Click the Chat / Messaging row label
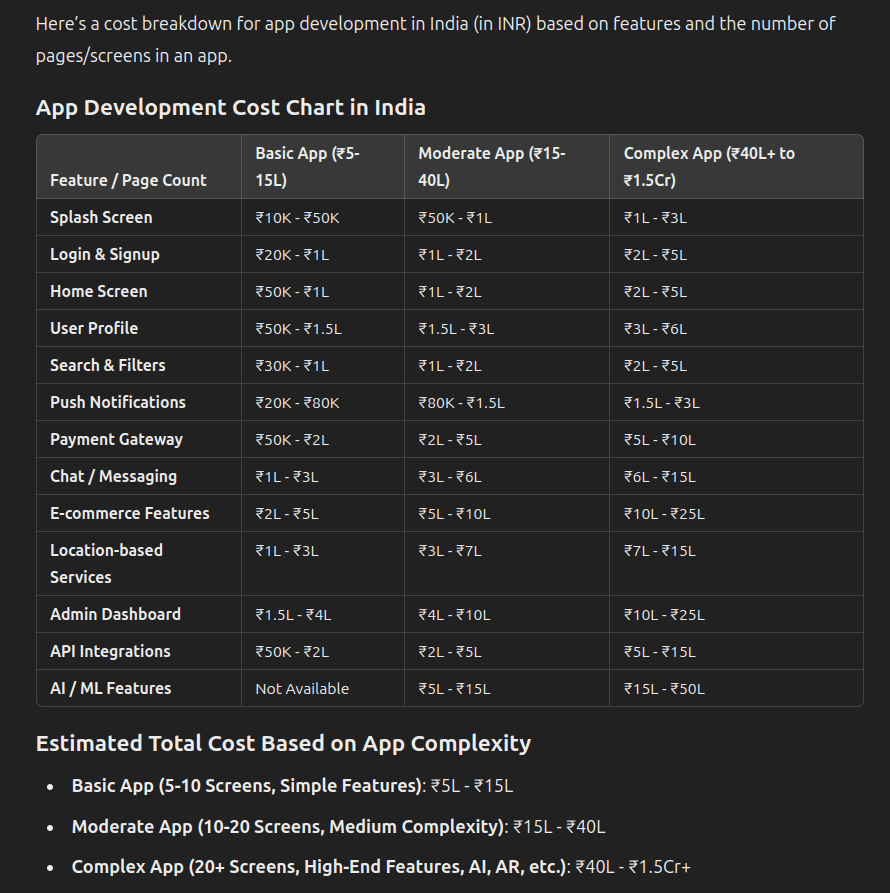890x893 pixels. point(113,477)
